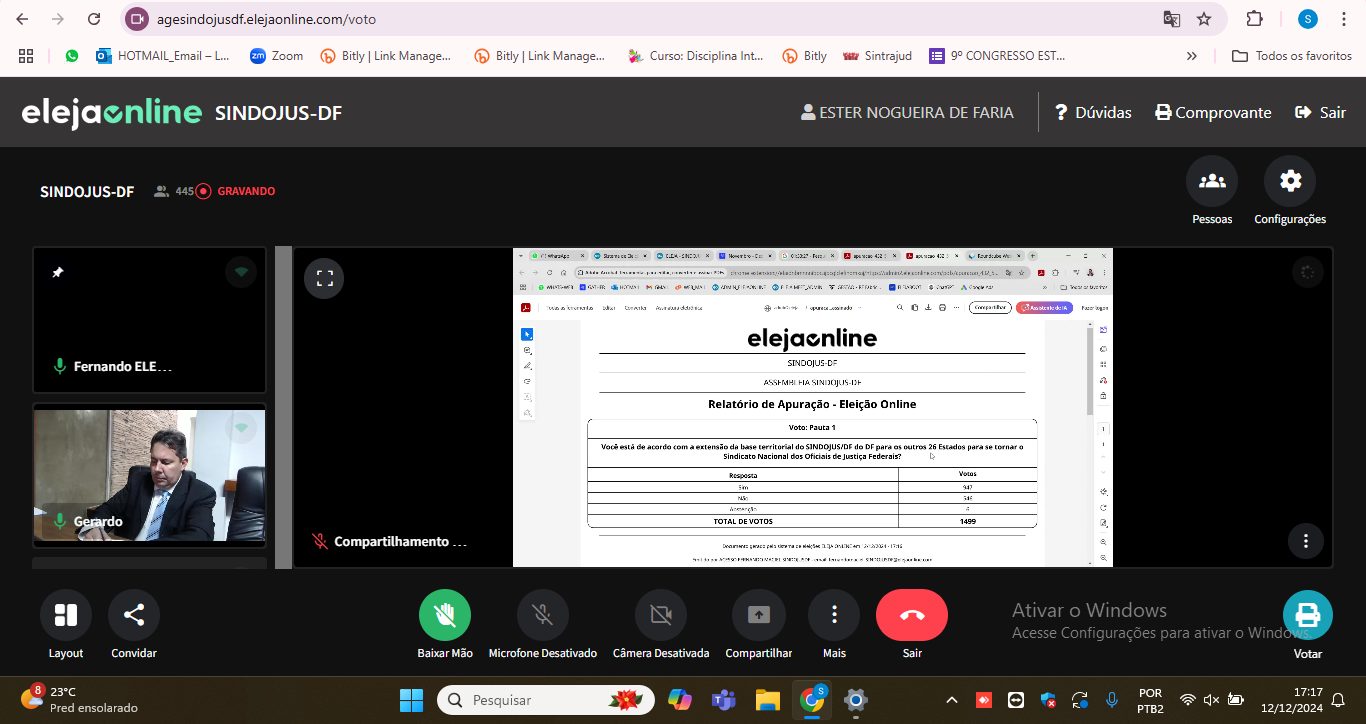Image resolution: width=1366 pixels, height=724 pixels.
Task: Click the Votar printer icon button
Action: click(1307, 615)
